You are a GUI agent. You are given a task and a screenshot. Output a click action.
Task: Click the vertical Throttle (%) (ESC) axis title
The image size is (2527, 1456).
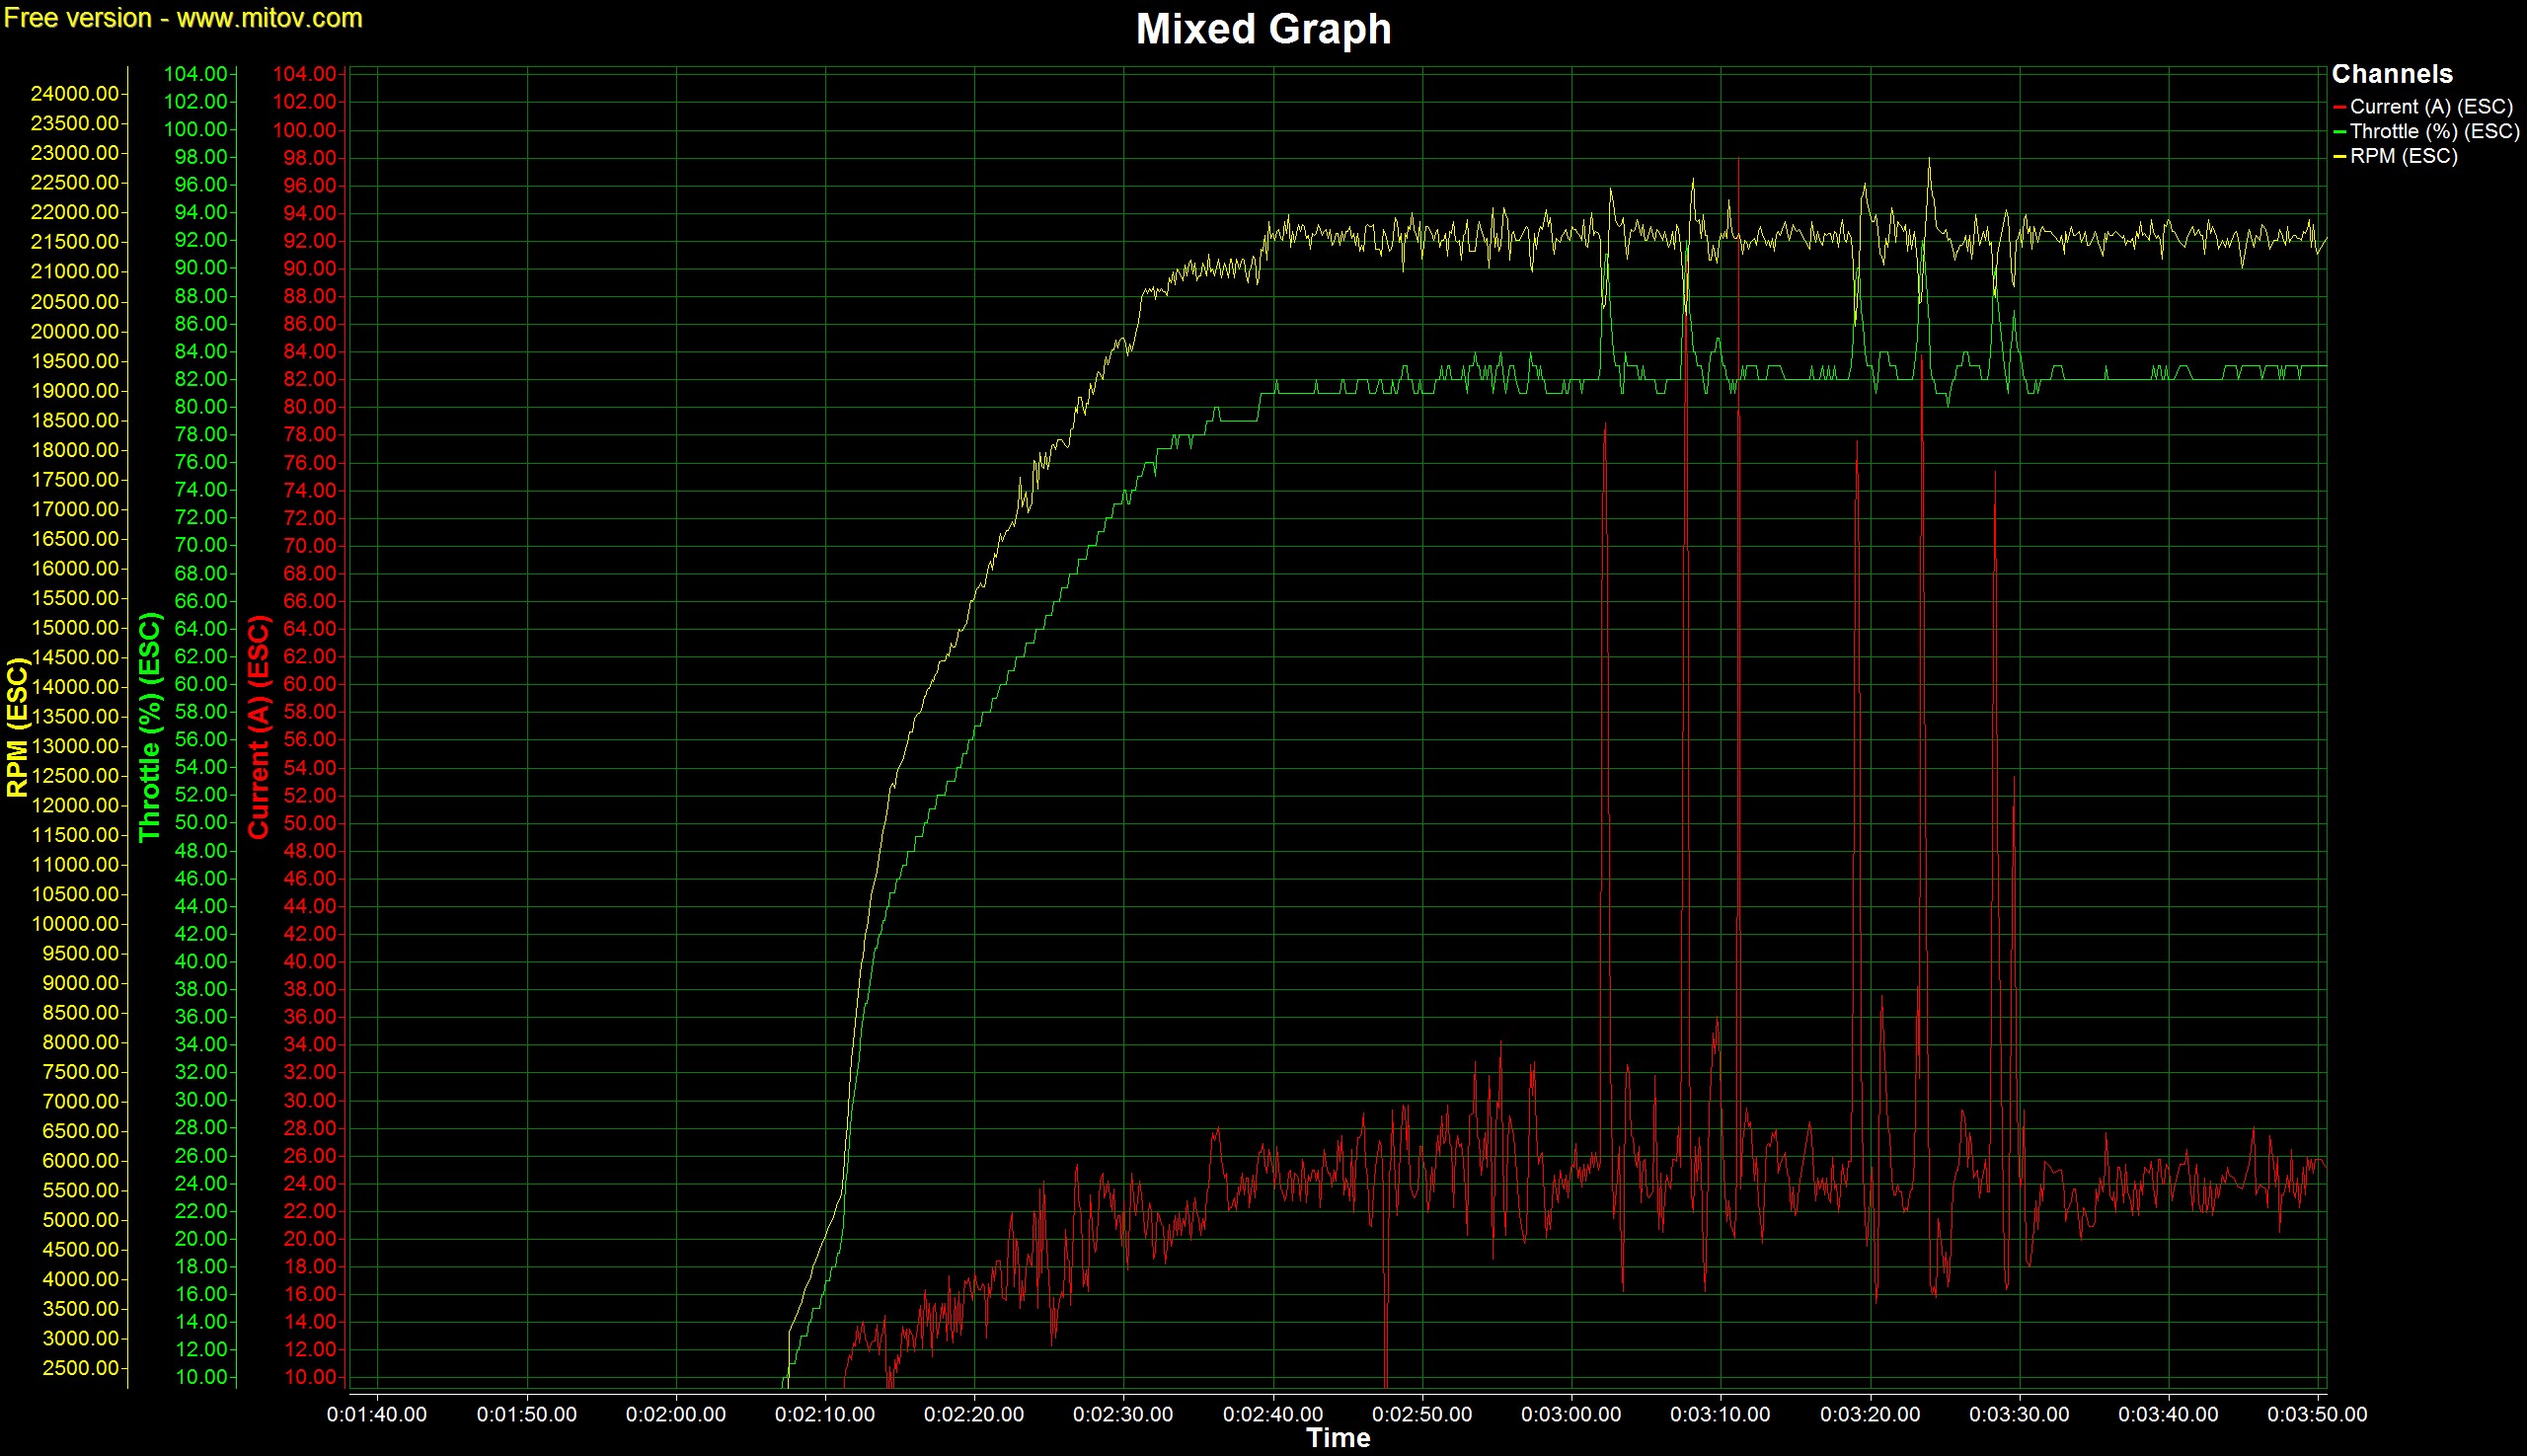tap(150, 727)
